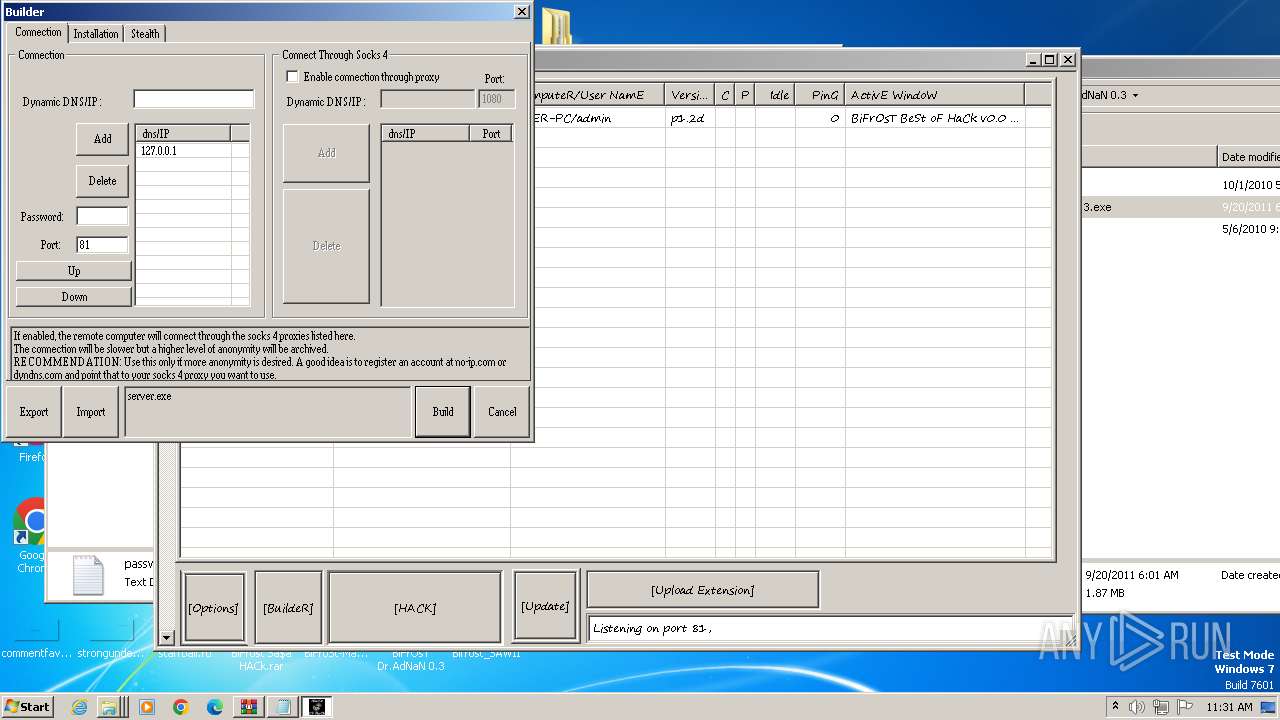
Task: Switch to the Connection tab
Action: click(38, 33)
